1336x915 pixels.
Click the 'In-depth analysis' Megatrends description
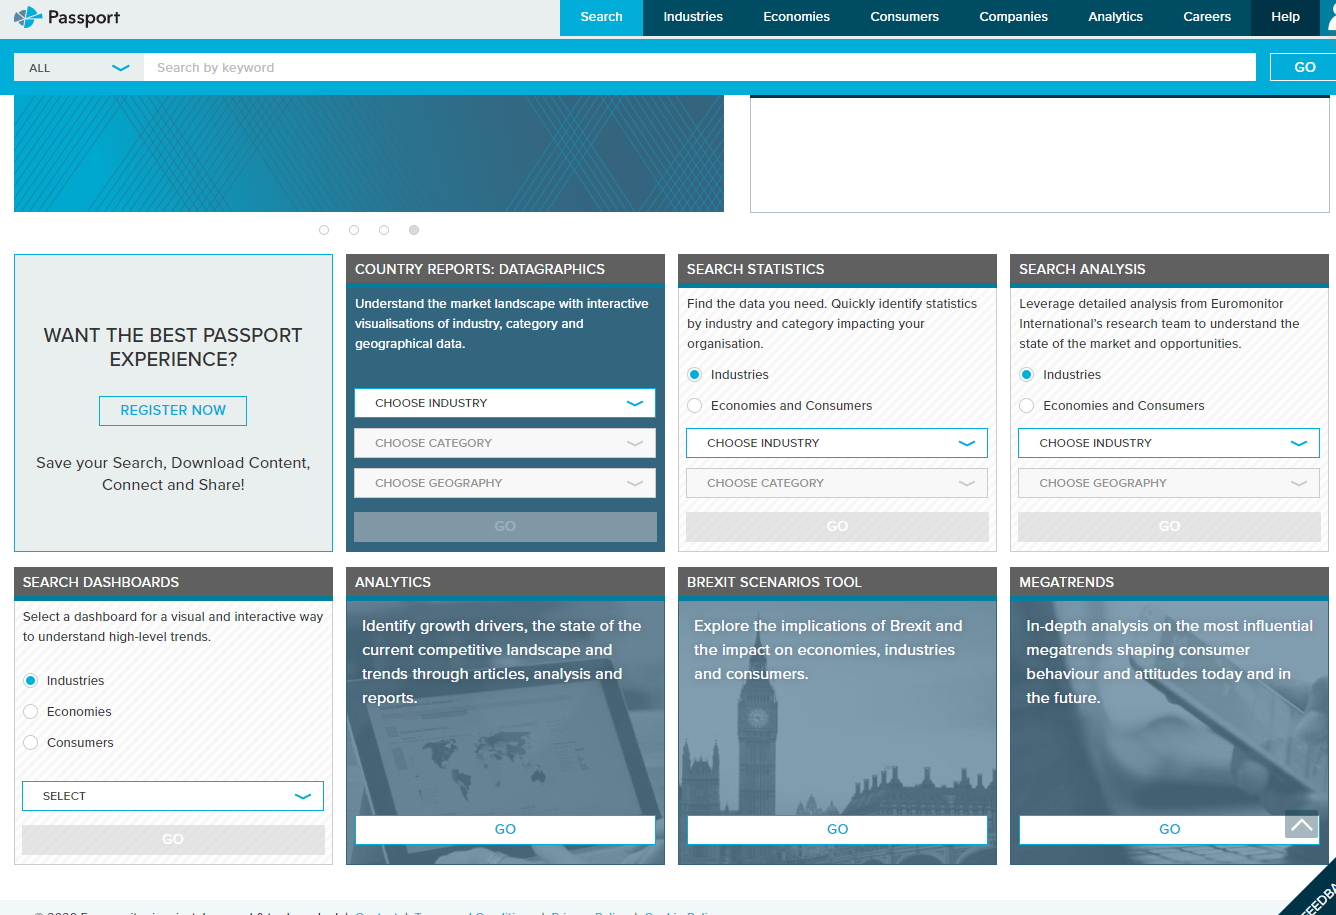pos(1170,662)
